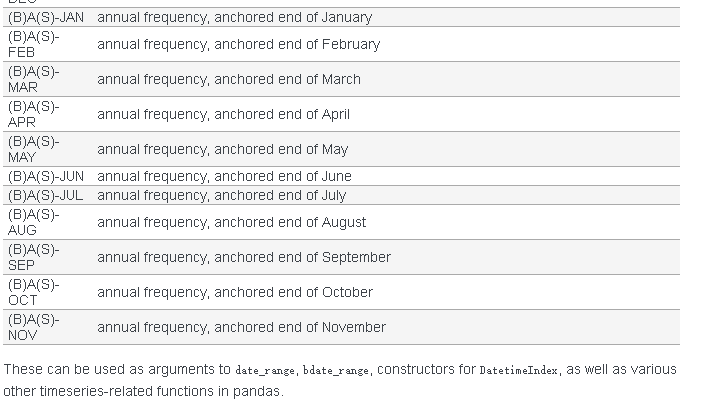Viewport: 702px width, 418px height.
Task: Click the date_range code reference
Action: [x=265, y=370]
